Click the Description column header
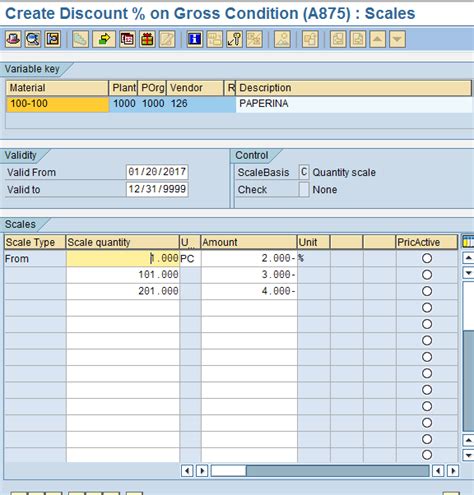 (353, 88)
